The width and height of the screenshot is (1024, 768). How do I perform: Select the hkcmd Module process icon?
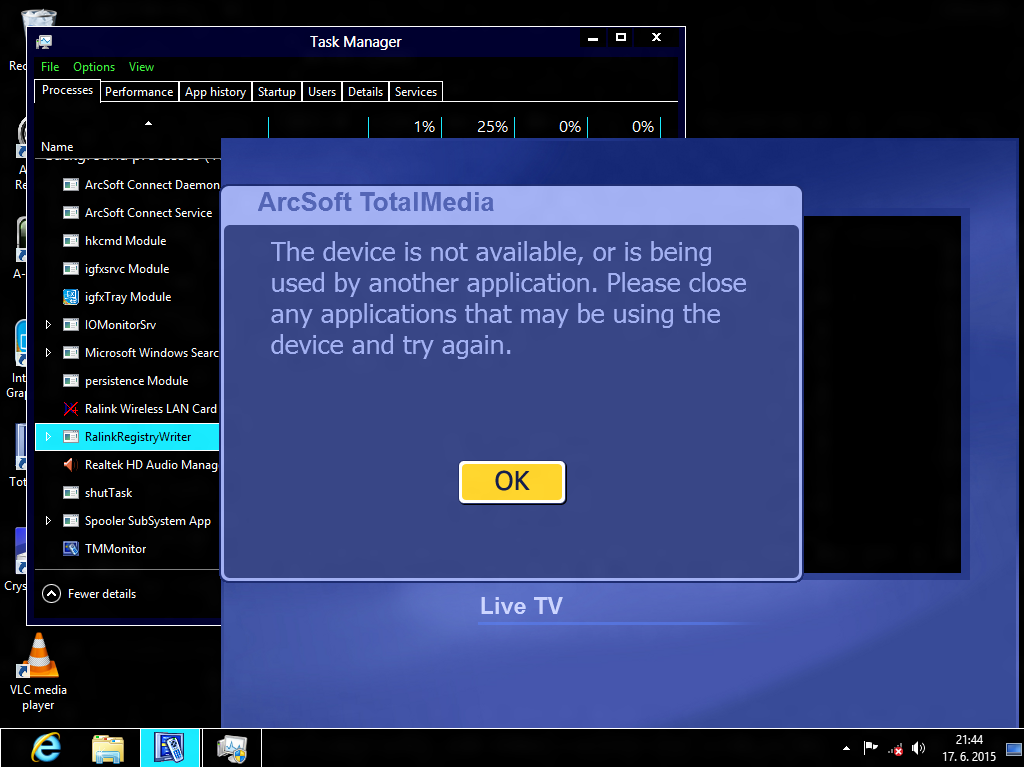(x=71, y=241)
